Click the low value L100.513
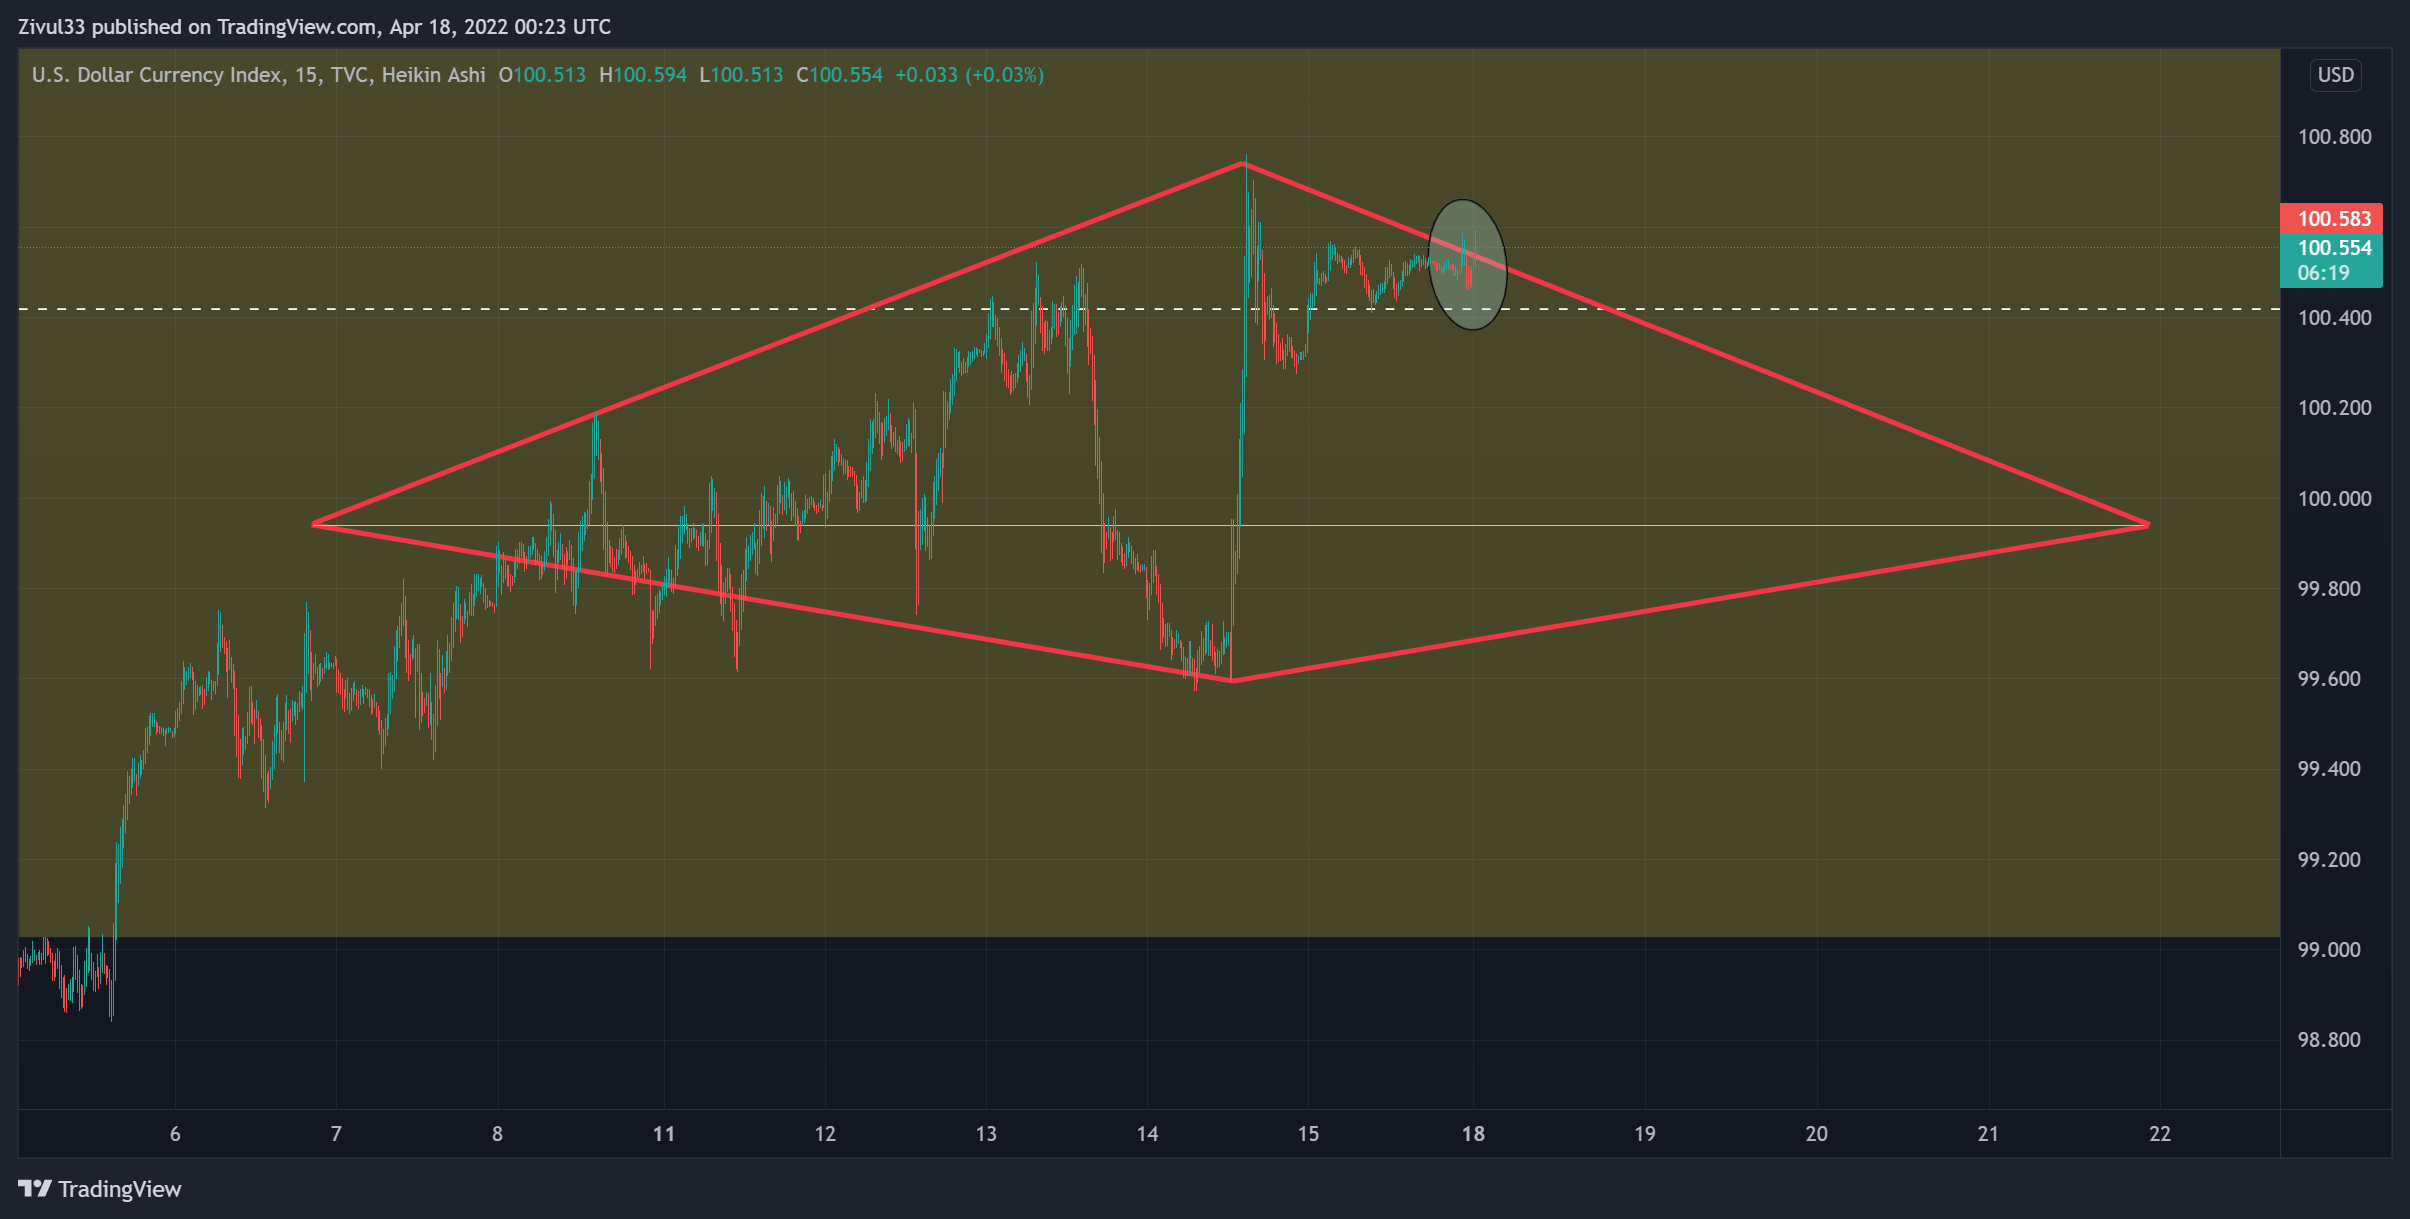 tap(741, 75)
